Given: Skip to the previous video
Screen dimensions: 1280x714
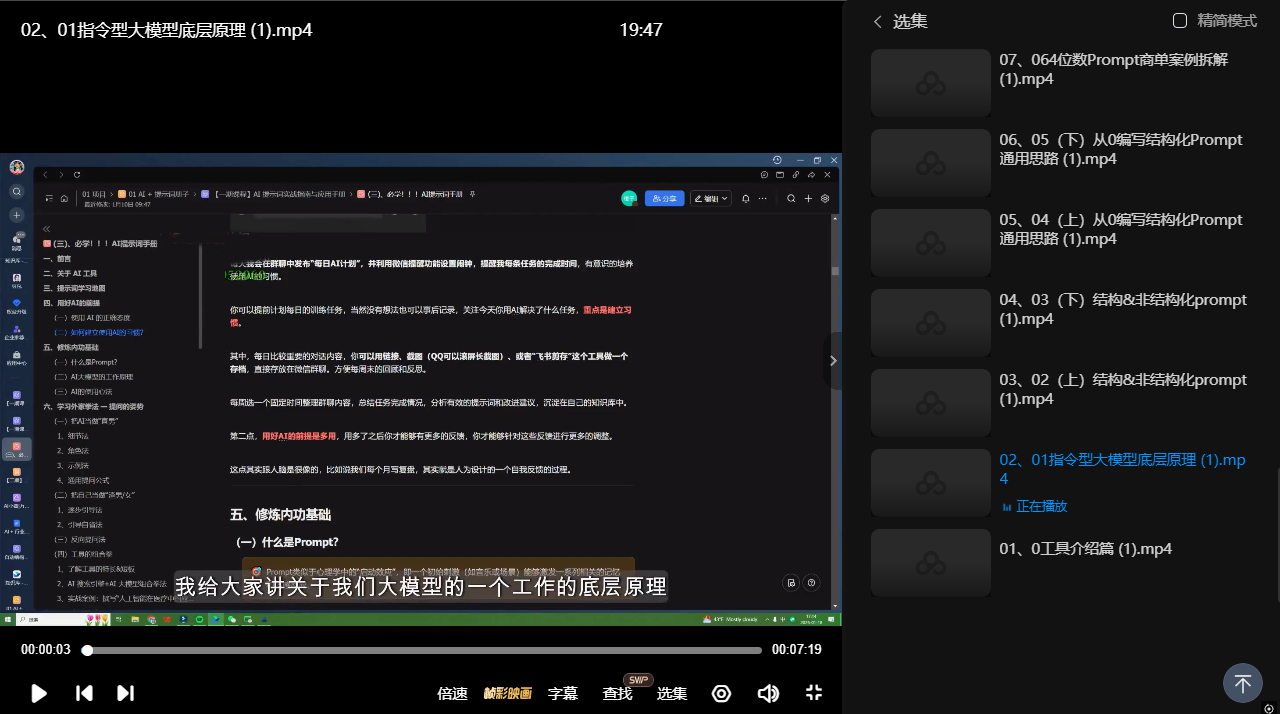Looking at the screenshot, I should point(85,693).
